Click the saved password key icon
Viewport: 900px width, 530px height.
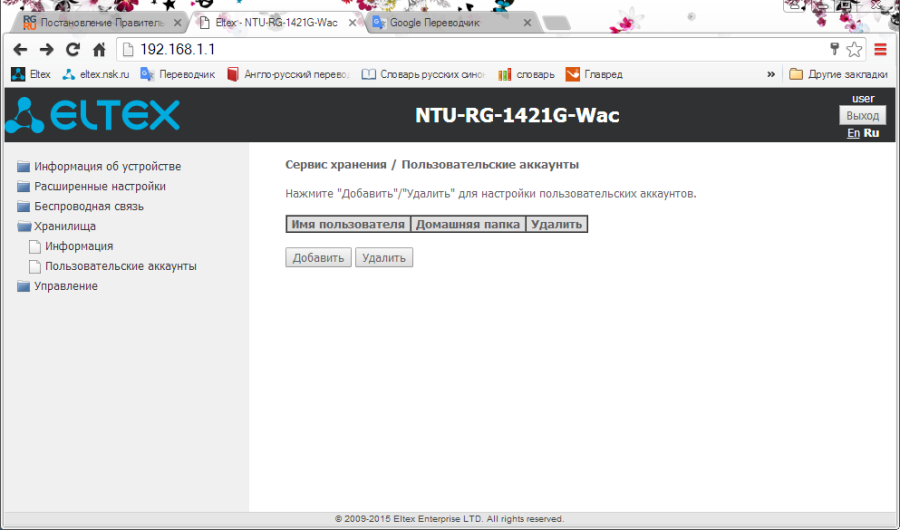(835, 49)
